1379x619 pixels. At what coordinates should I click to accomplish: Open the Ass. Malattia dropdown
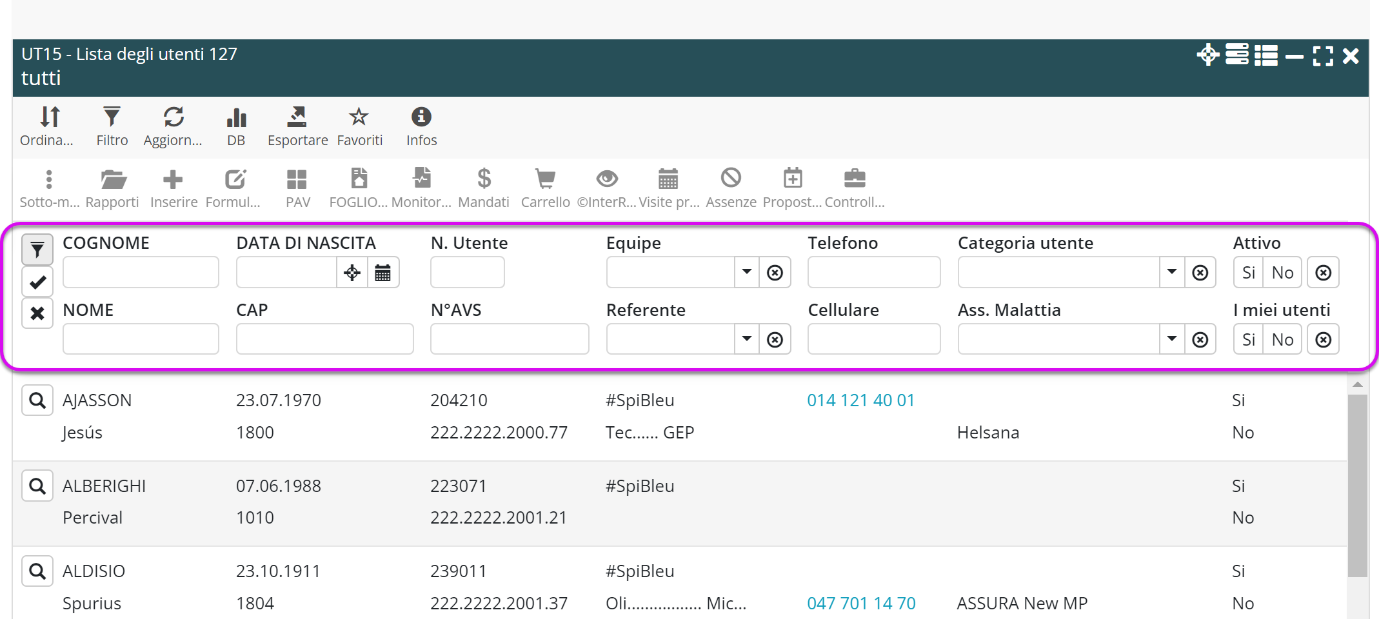(x=1172, y=340)
